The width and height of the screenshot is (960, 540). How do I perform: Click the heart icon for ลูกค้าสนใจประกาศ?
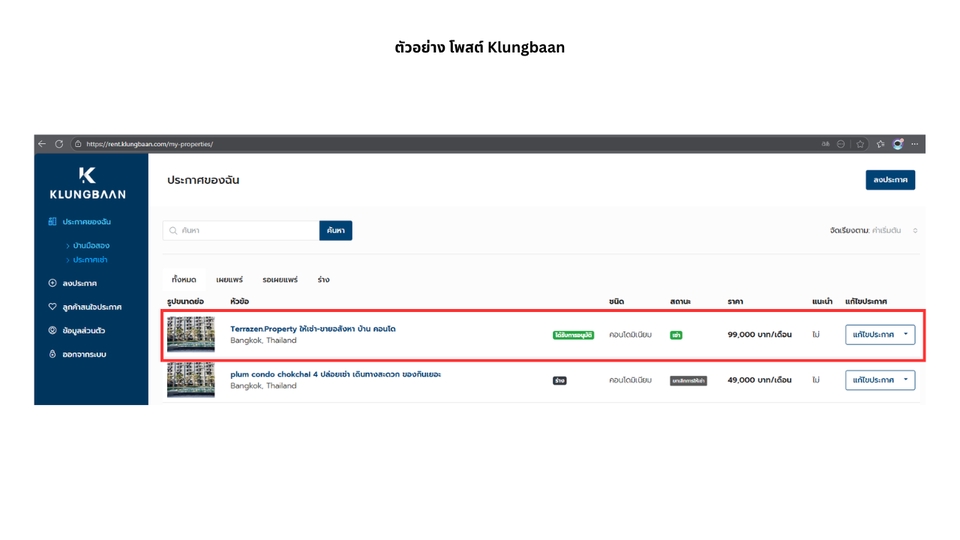point(53,307)
